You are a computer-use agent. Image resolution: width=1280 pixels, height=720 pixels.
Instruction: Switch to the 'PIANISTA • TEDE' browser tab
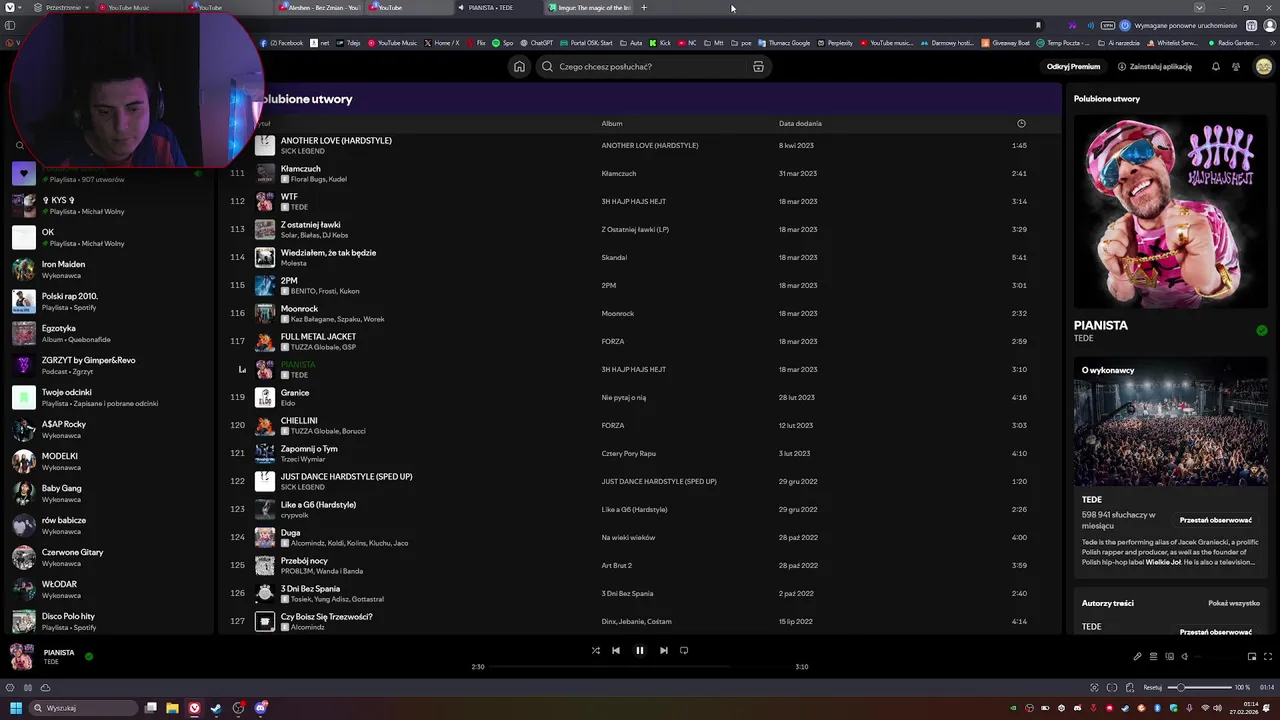pyautogui.click(x=497, y=8)
